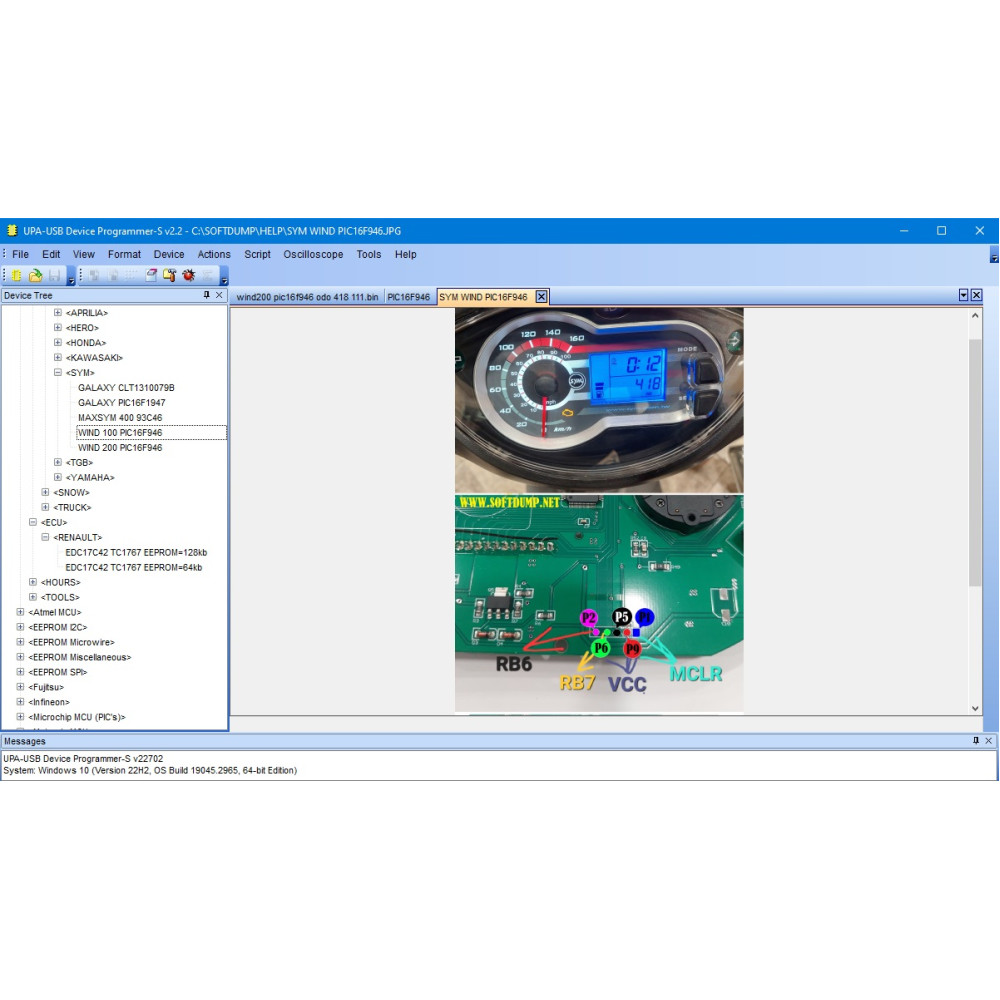Expand the <TRUCK> node
Screen dimensions: 1000x1000
click(45, 508)
